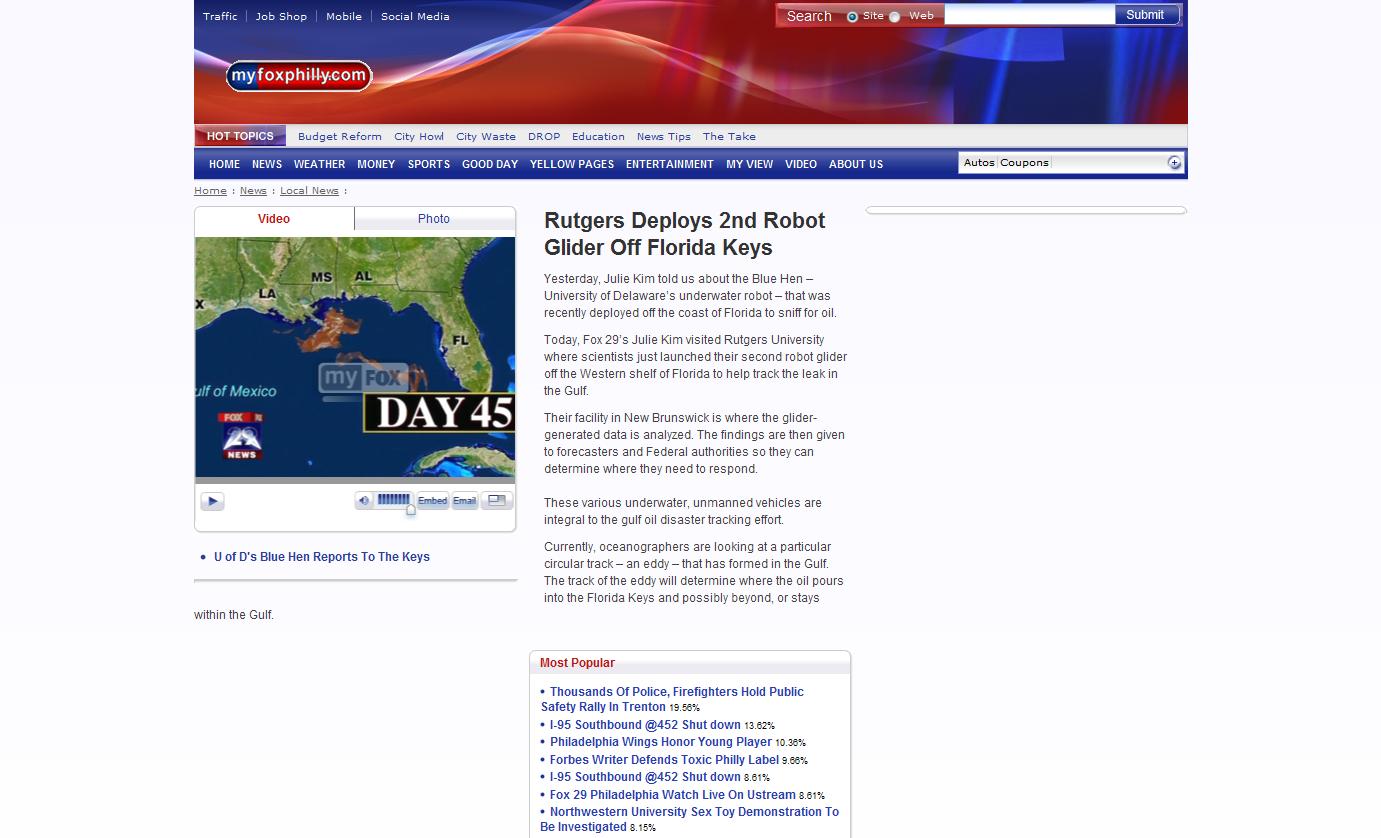
Task: Click the Rutgers Deploys 2nd Robot headline
Action: coord(685,234)
